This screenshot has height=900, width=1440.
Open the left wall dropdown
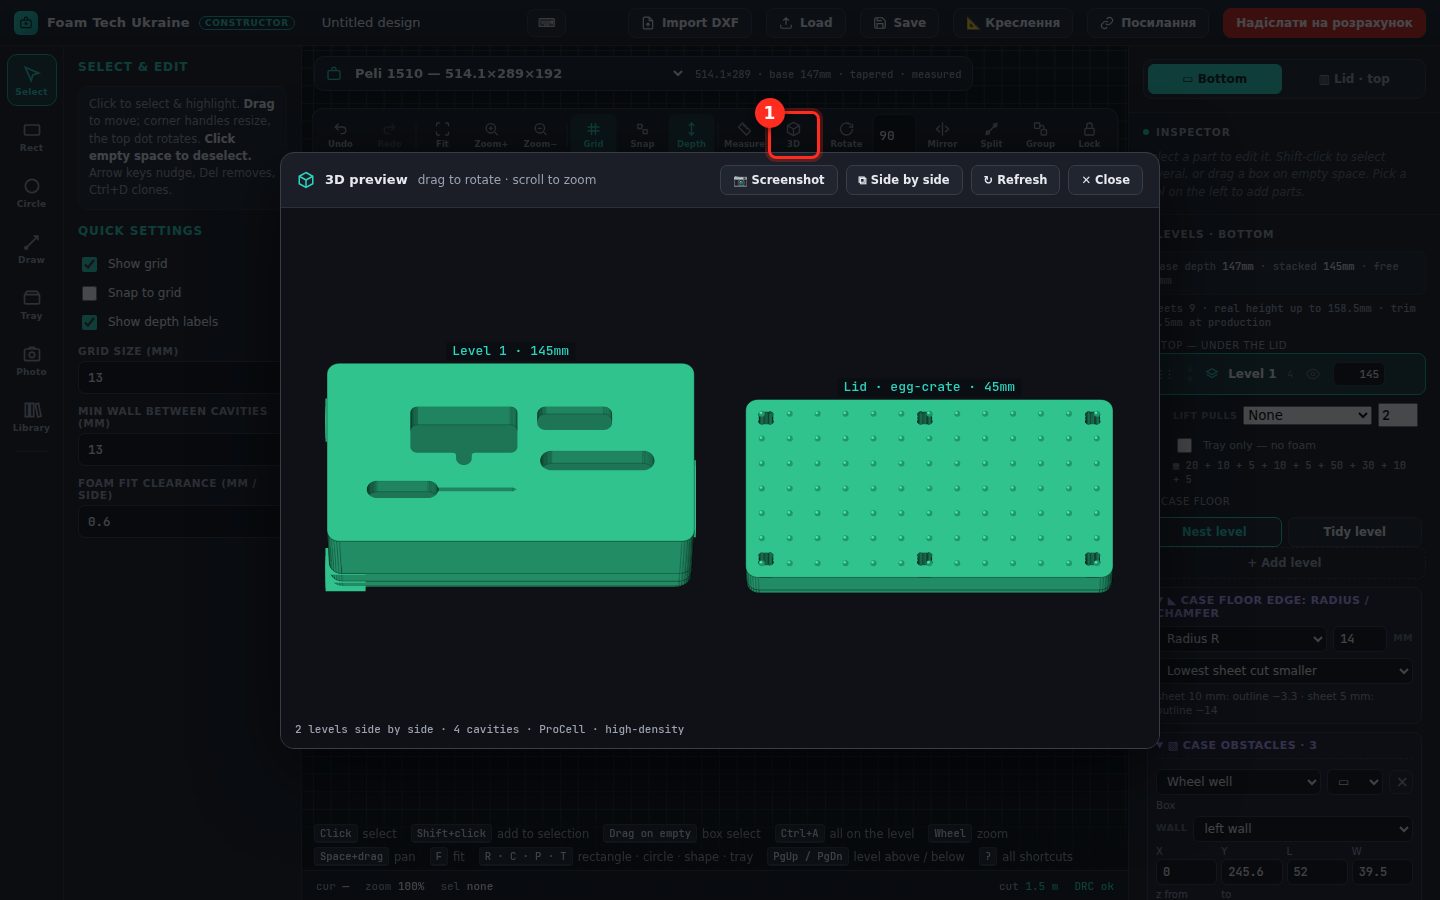1305,829
